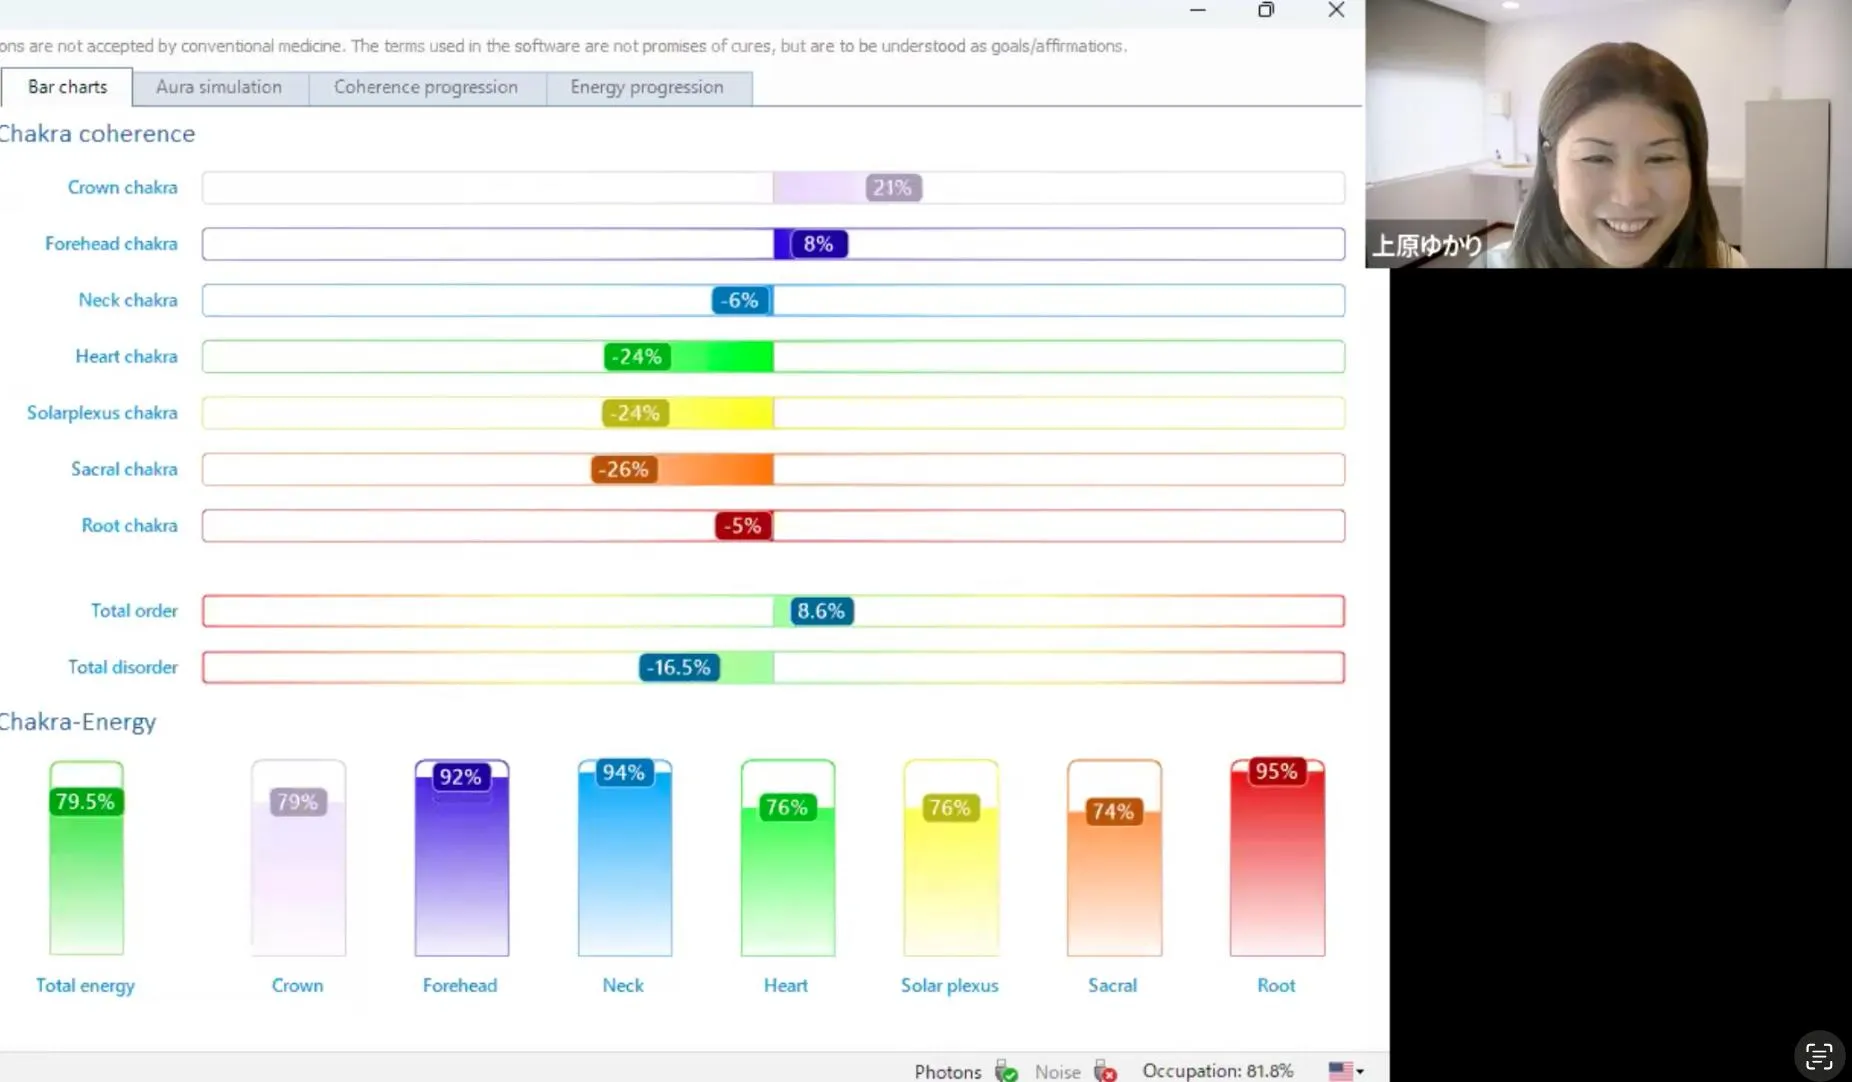Minimize the analysis window
This screenshot has width=1852, height=1082.
(x=1197, y=10)
